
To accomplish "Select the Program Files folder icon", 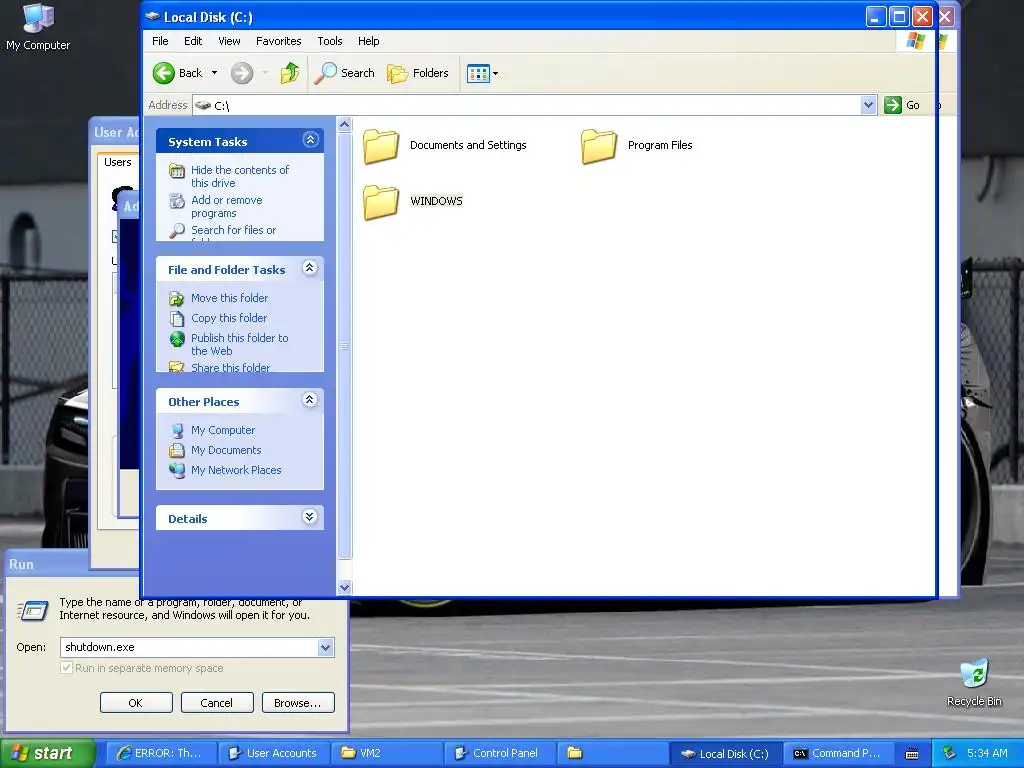I will (598, 146).
